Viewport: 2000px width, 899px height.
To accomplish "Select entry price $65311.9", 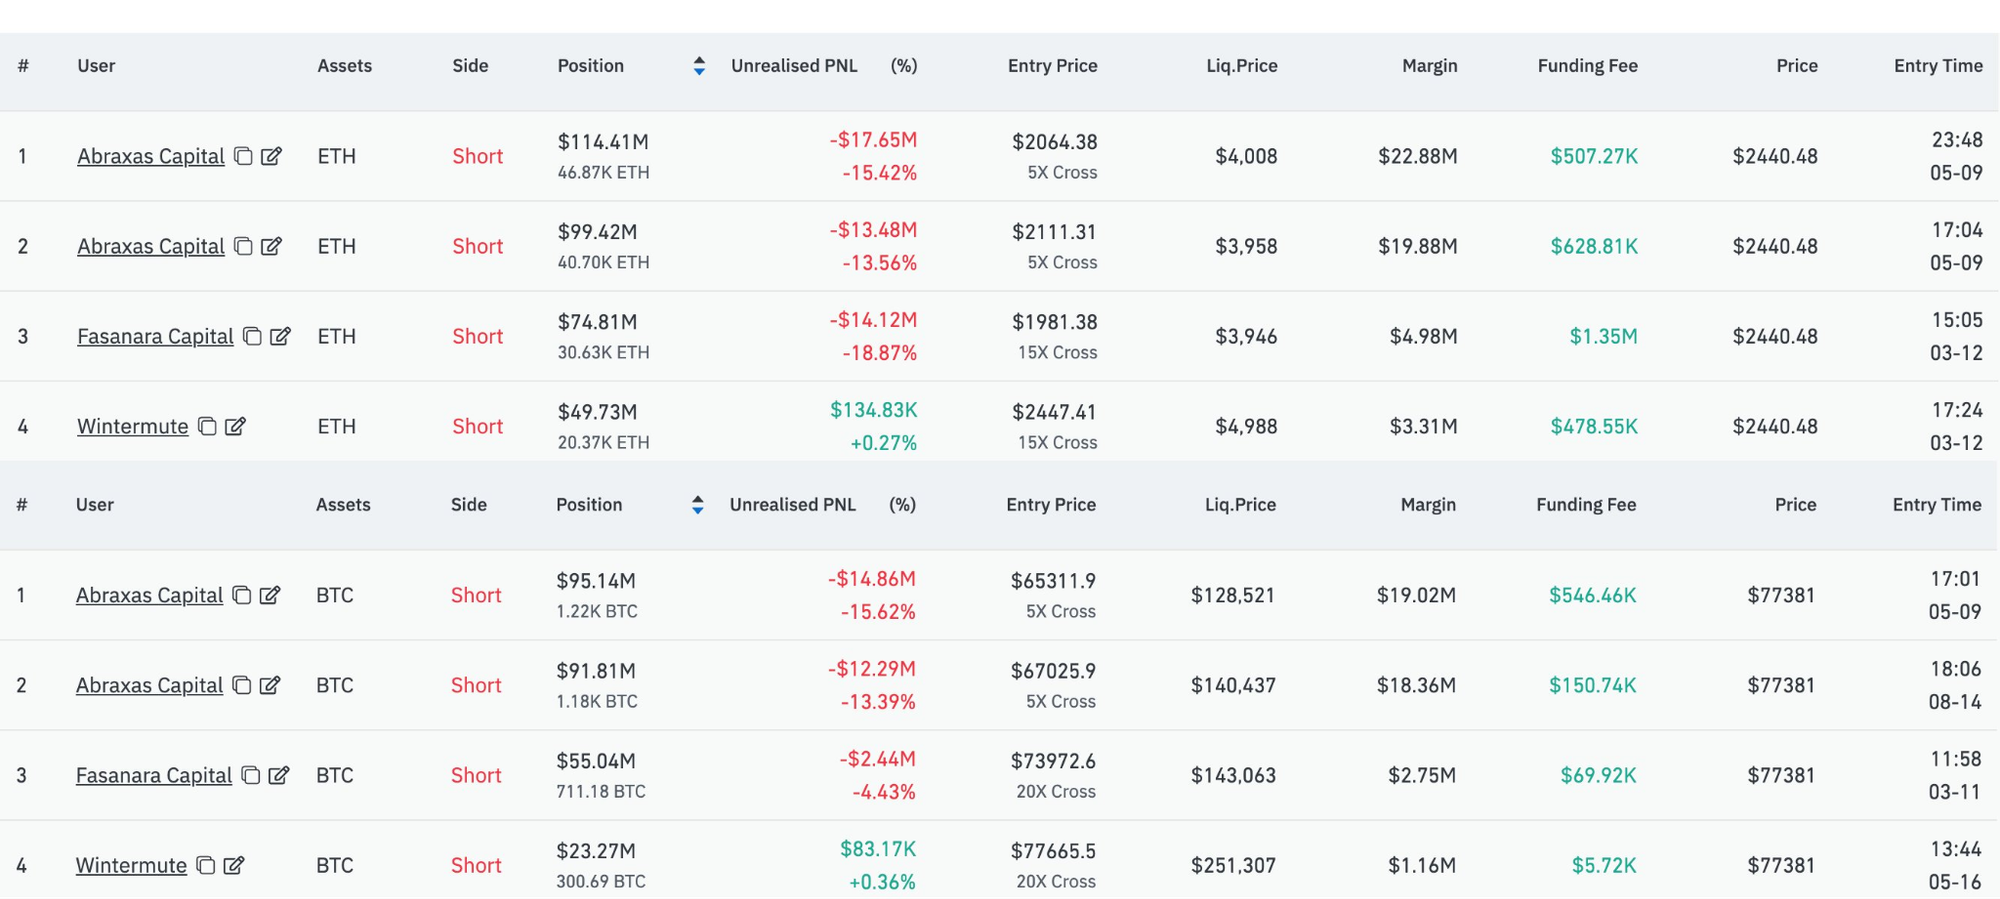I will tap(1053, 581).
